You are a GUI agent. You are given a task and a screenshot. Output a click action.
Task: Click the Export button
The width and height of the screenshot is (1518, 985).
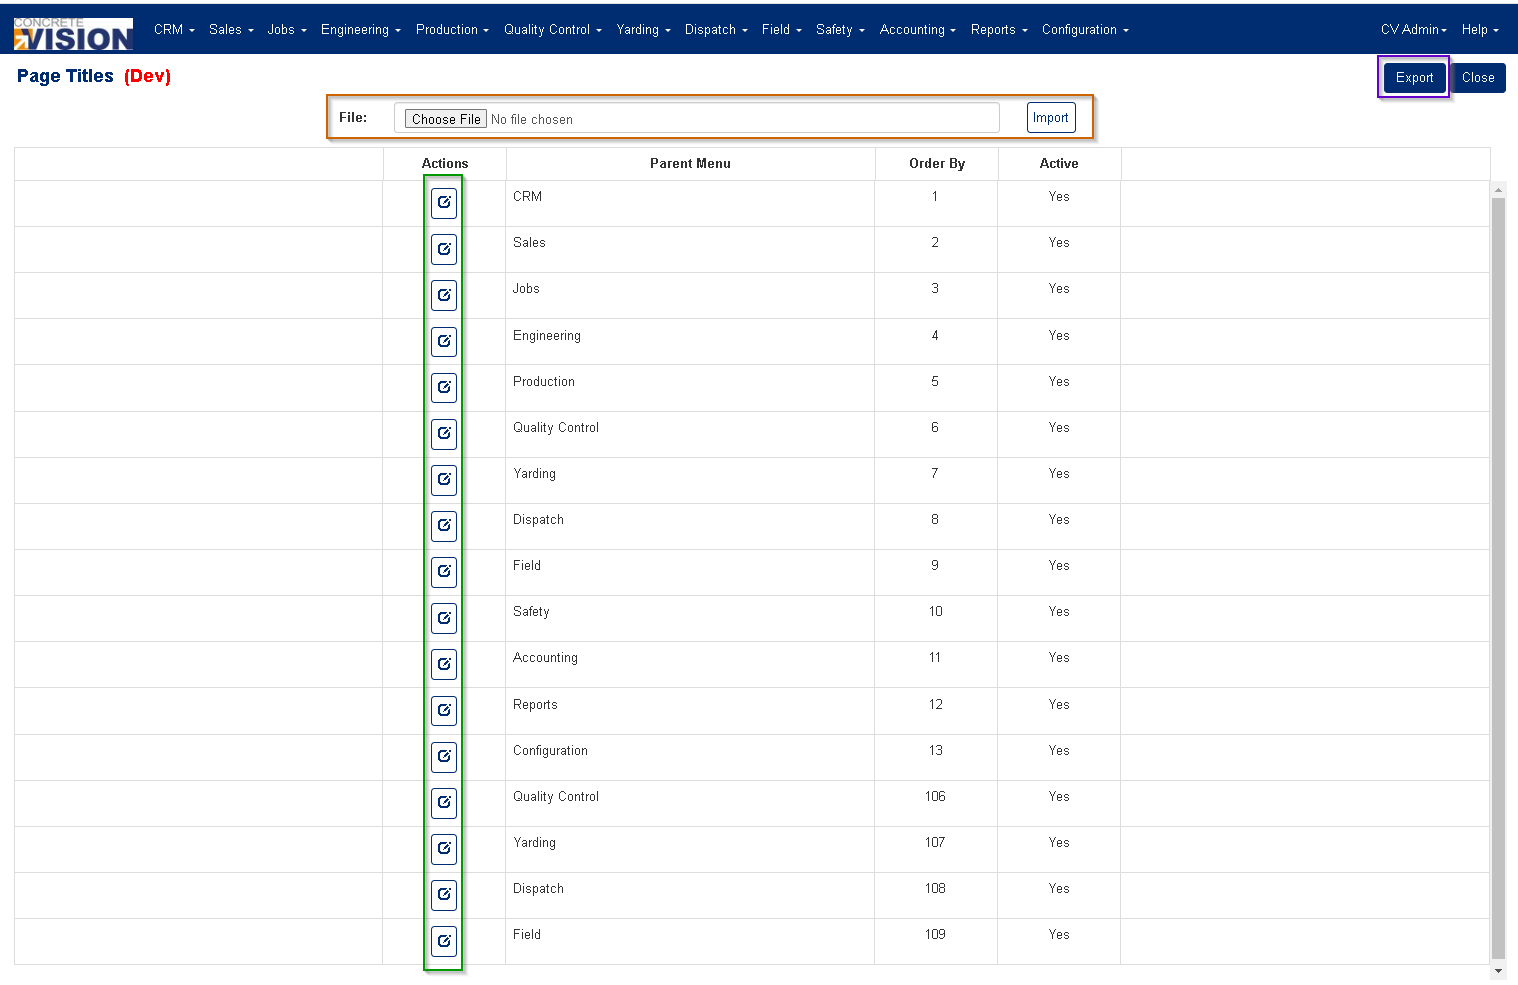(1414, 78)
